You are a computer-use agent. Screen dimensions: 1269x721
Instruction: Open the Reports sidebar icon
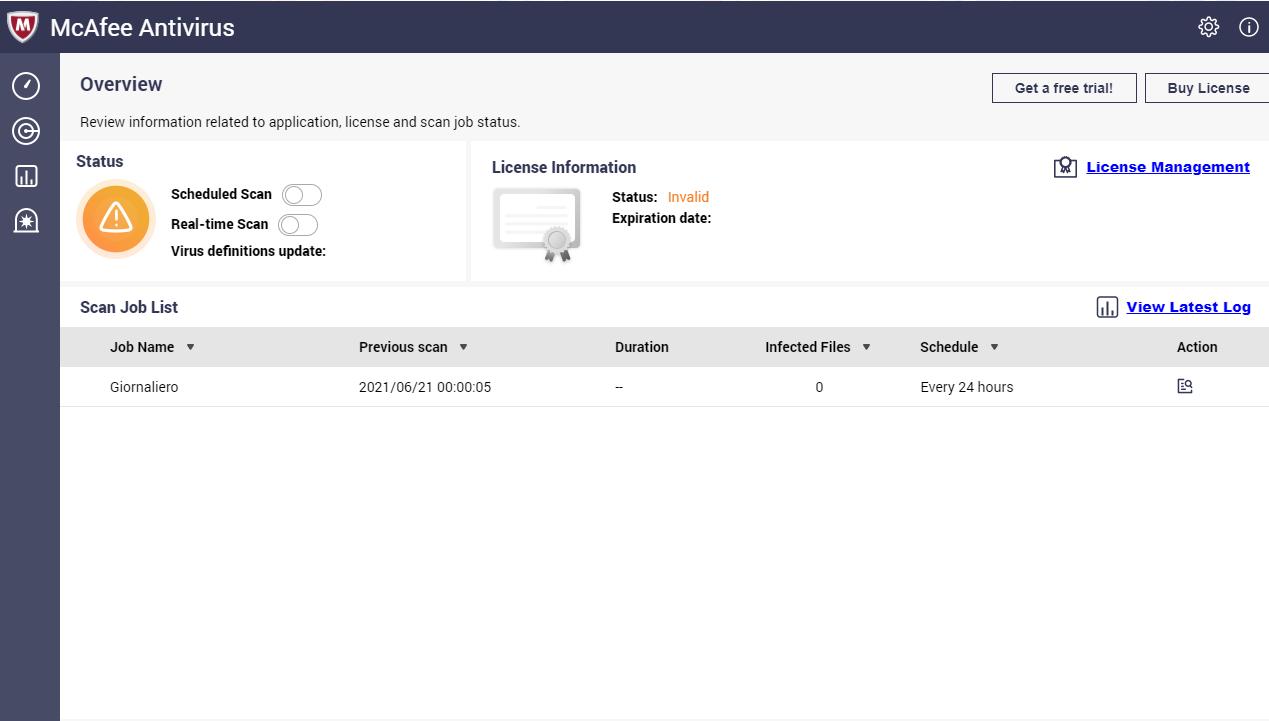coord(26,176)
